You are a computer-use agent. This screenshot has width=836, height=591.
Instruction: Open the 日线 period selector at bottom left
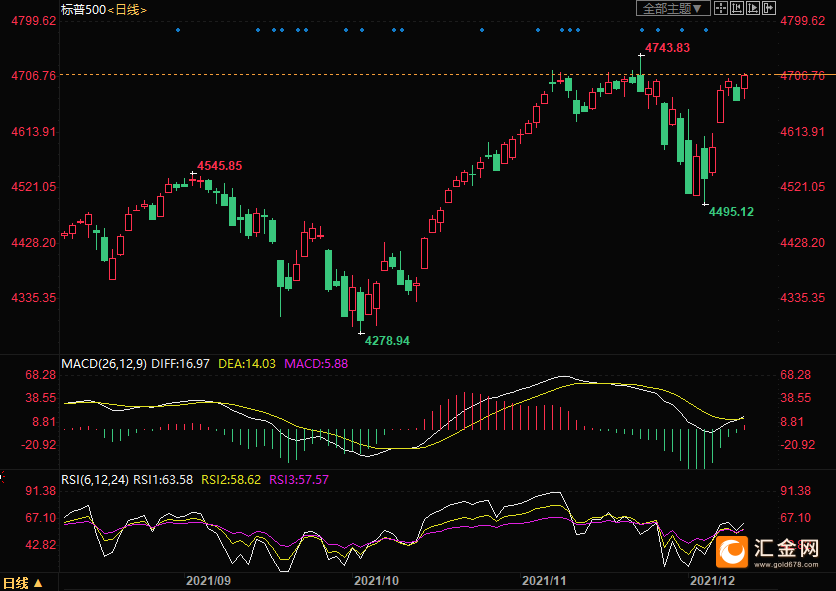[x=22, y=582]
